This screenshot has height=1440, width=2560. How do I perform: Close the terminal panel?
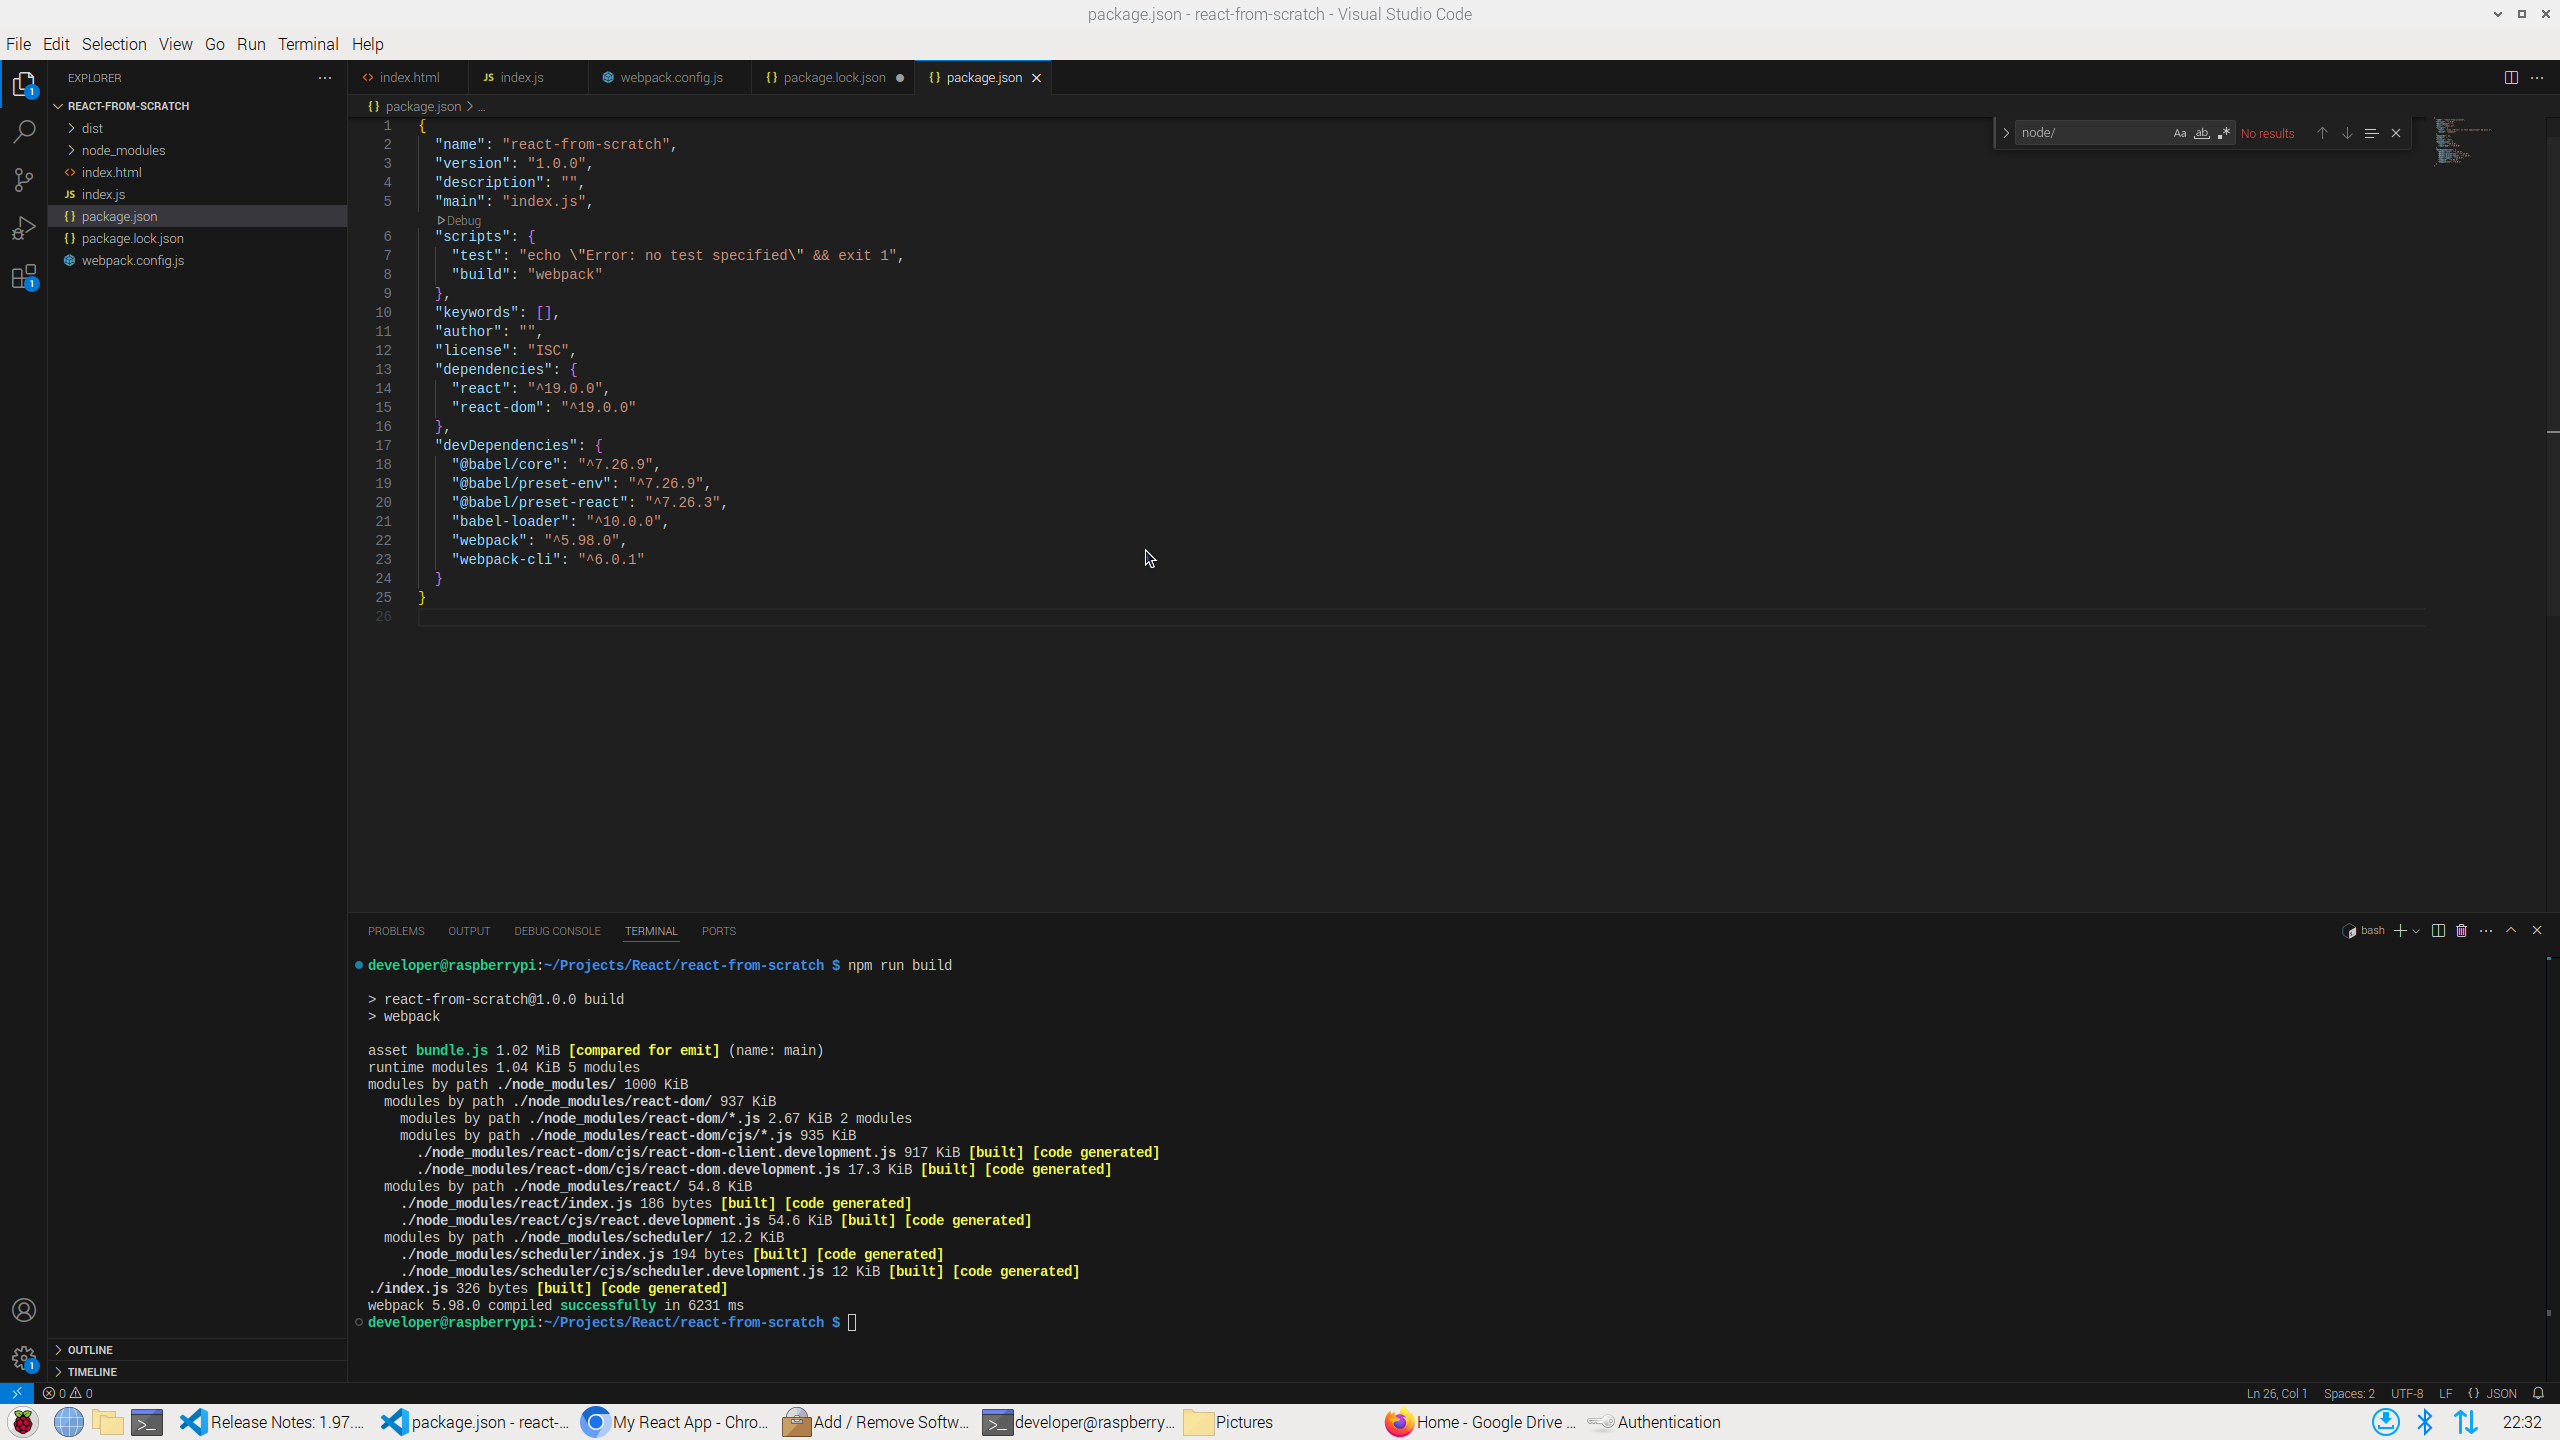2537,931
